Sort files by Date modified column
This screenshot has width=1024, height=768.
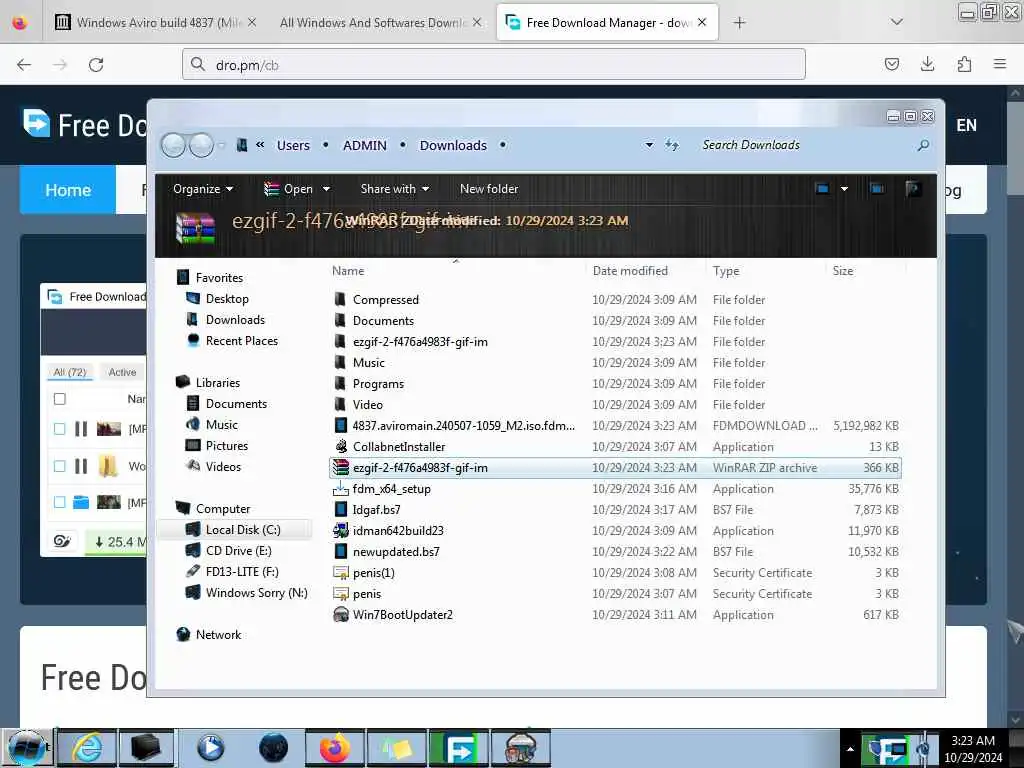630,270
